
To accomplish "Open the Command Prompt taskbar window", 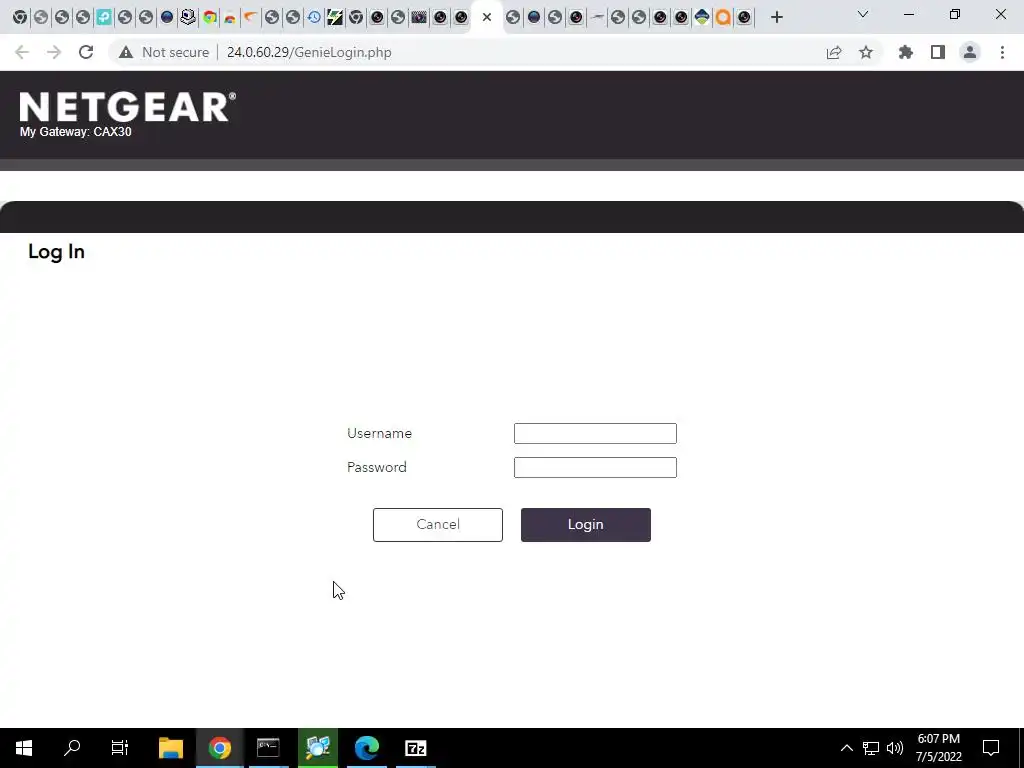I will [x=268, y=748].
